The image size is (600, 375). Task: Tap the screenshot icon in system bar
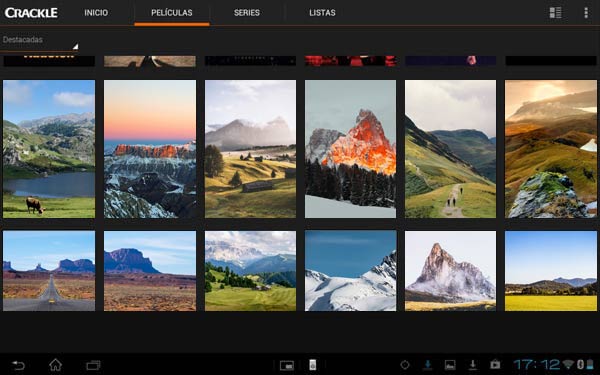coord(287,365)
